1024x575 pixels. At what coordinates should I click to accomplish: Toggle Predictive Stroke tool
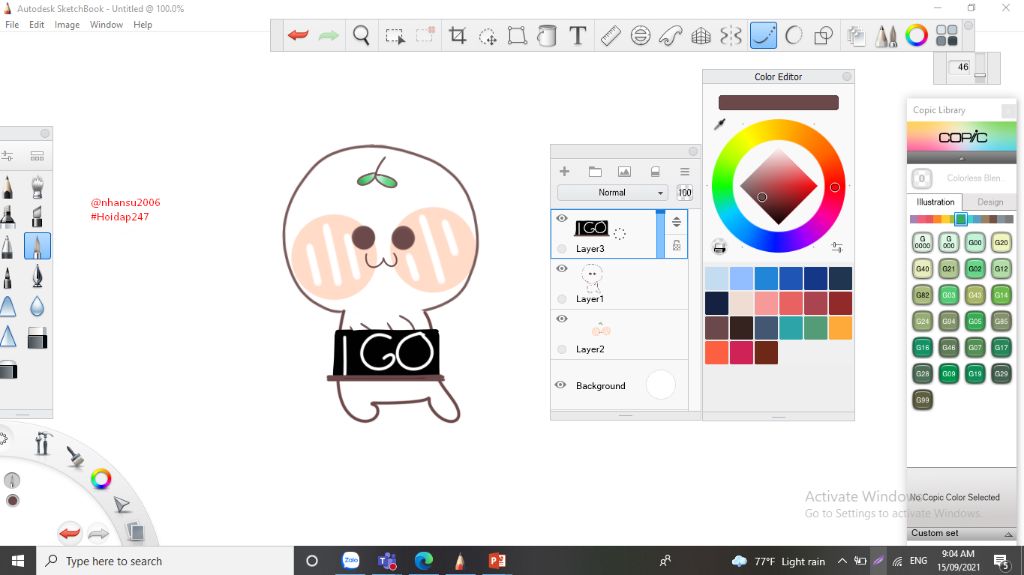793,35
